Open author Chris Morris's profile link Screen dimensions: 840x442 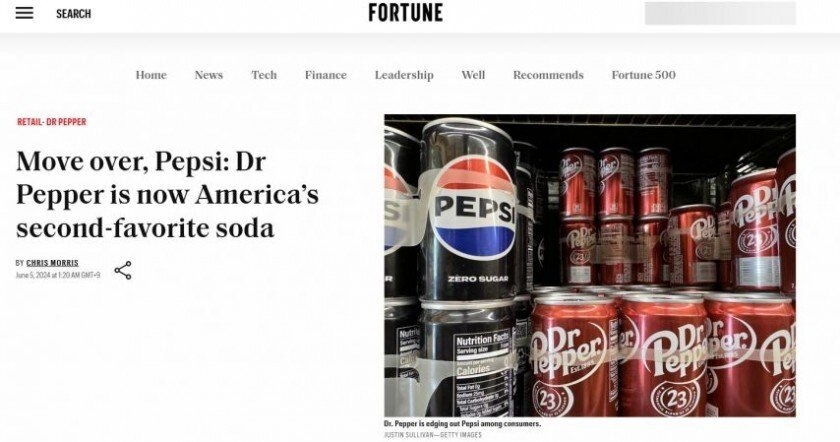52,263
